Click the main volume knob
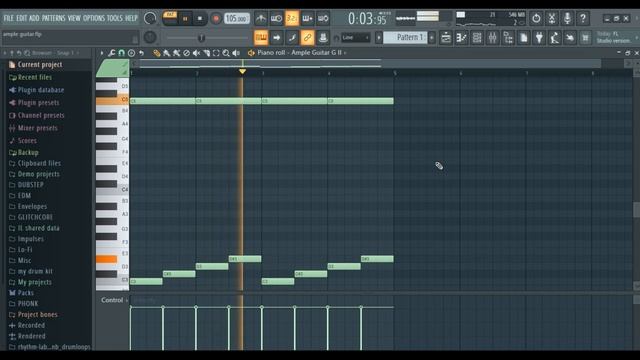 [x=150, y=18]
